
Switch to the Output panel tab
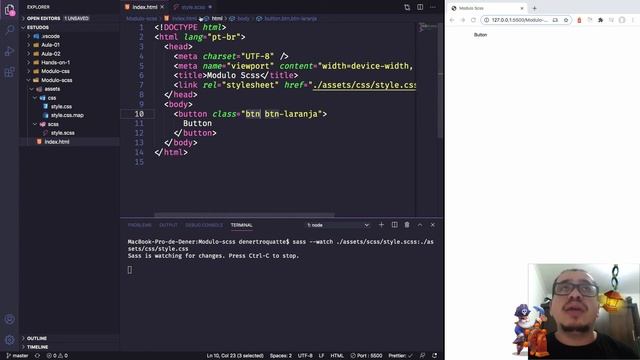tap(168, 225)
